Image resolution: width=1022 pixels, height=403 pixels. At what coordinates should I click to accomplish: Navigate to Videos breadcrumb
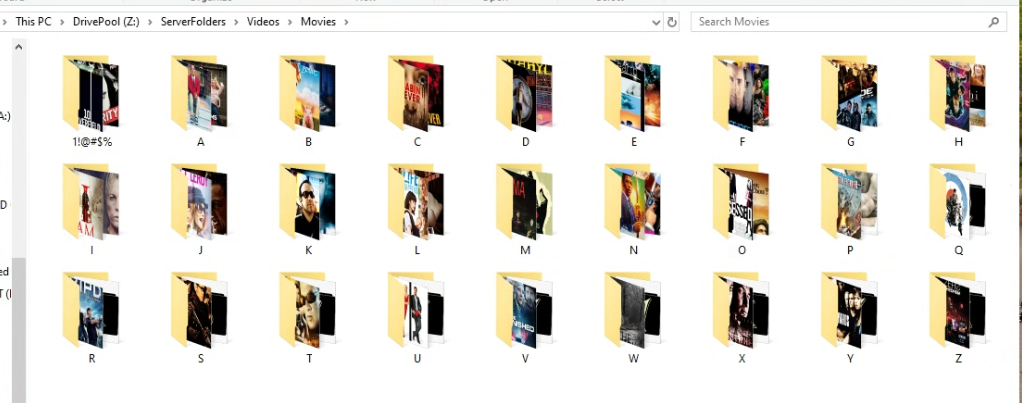(263, 22)
